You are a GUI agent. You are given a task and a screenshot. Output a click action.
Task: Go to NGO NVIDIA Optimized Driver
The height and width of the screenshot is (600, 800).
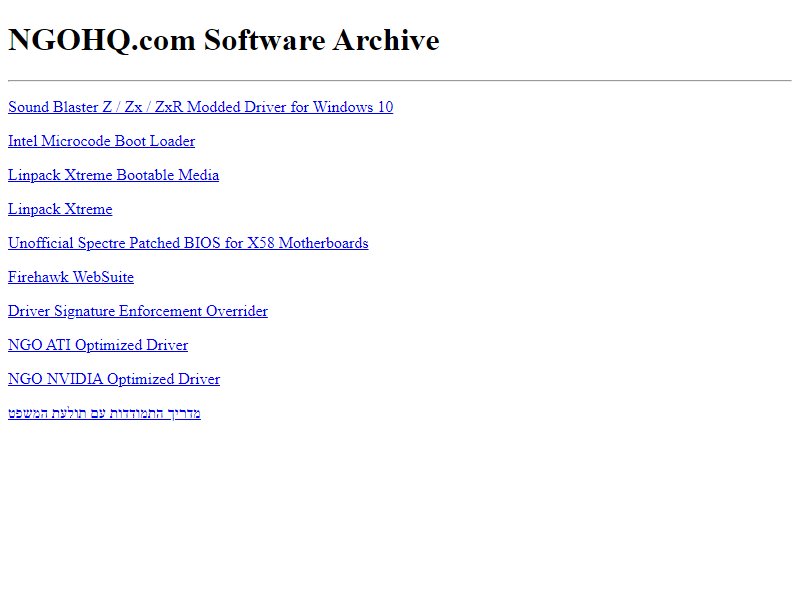point(114,379)
